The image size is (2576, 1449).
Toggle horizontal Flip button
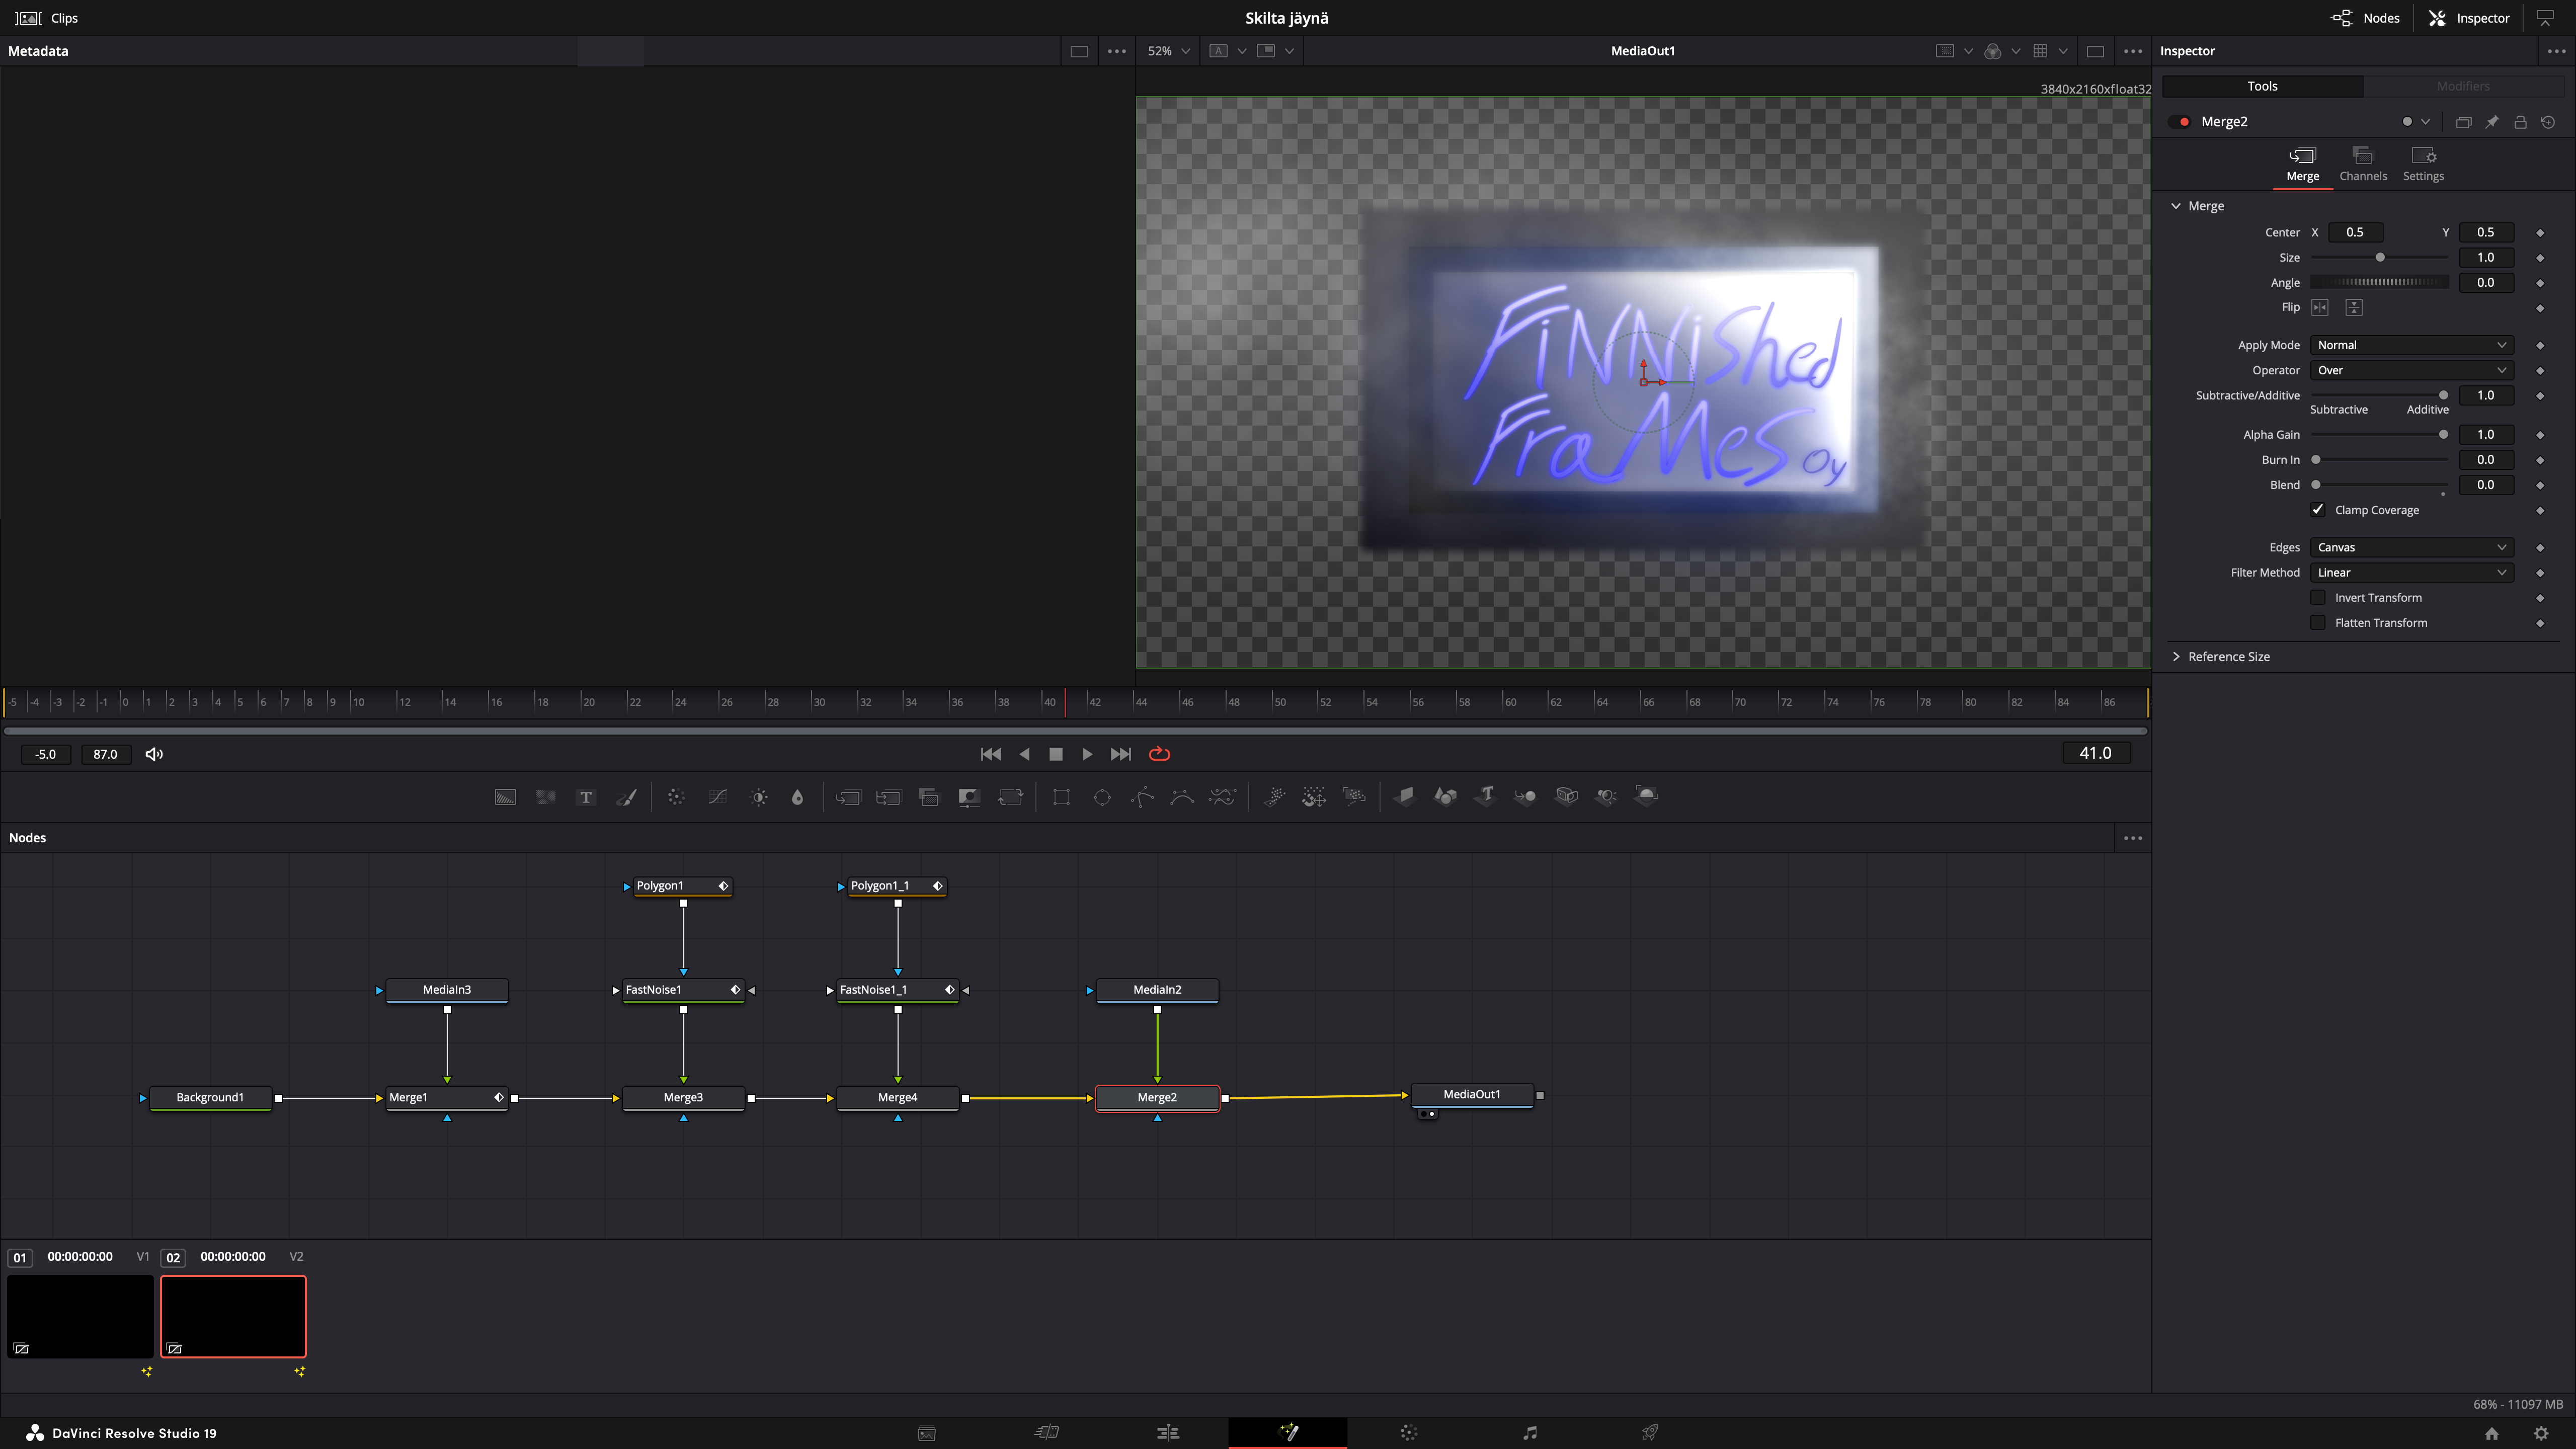tap(2320, 308)
